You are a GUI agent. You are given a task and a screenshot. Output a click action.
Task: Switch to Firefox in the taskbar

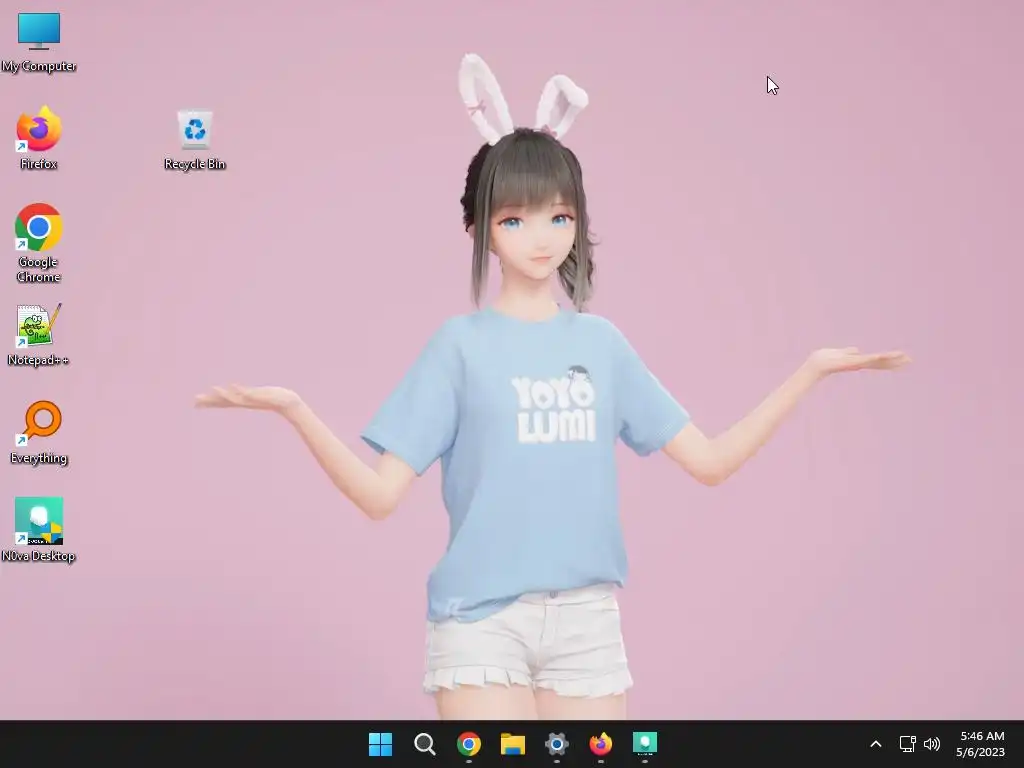point(601,744)
